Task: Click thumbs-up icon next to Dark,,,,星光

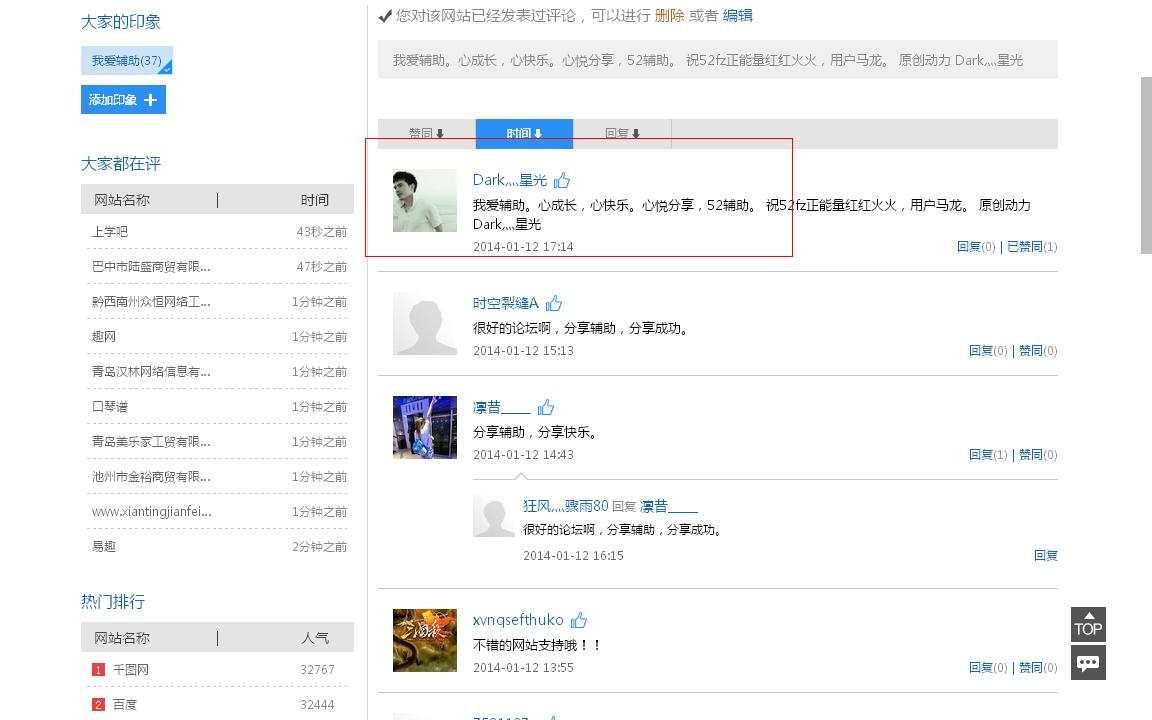Action: (x=562, y=180)
